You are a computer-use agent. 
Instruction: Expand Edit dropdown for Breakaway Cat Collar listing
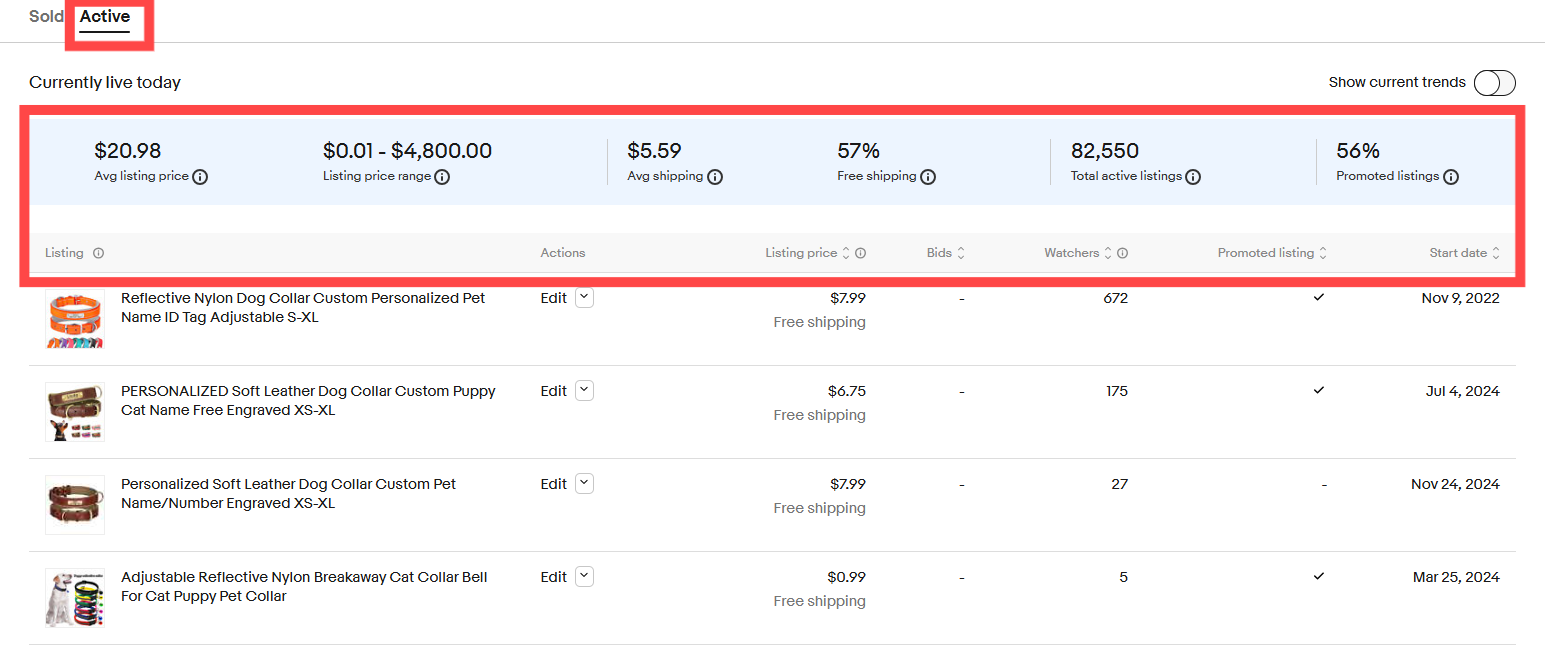(x=585, y=577)
